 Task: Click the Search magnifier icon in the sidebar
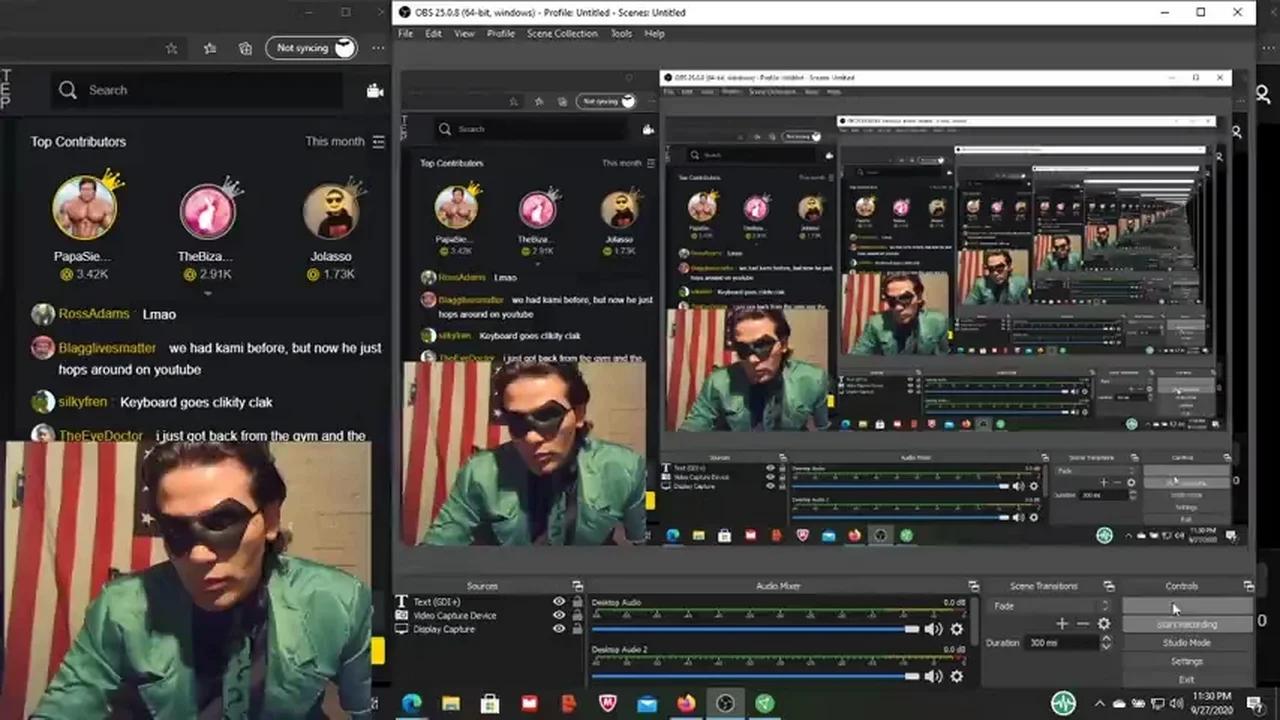[x=68, y=90]
